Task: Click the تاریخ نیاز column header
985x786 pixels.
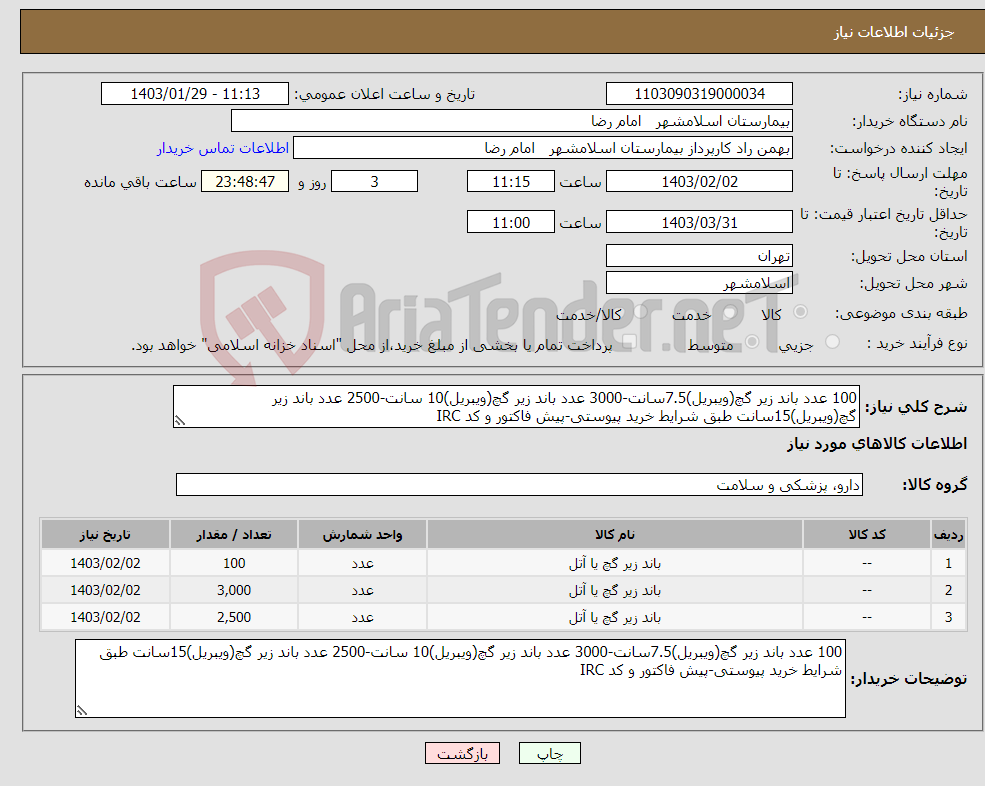Action: pos(106,534)
